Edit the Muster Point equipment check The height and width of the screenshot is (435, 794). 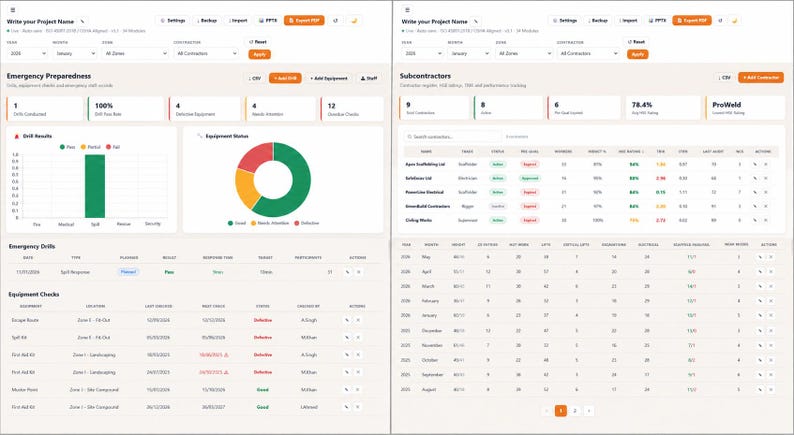click(x=347, y=389)
